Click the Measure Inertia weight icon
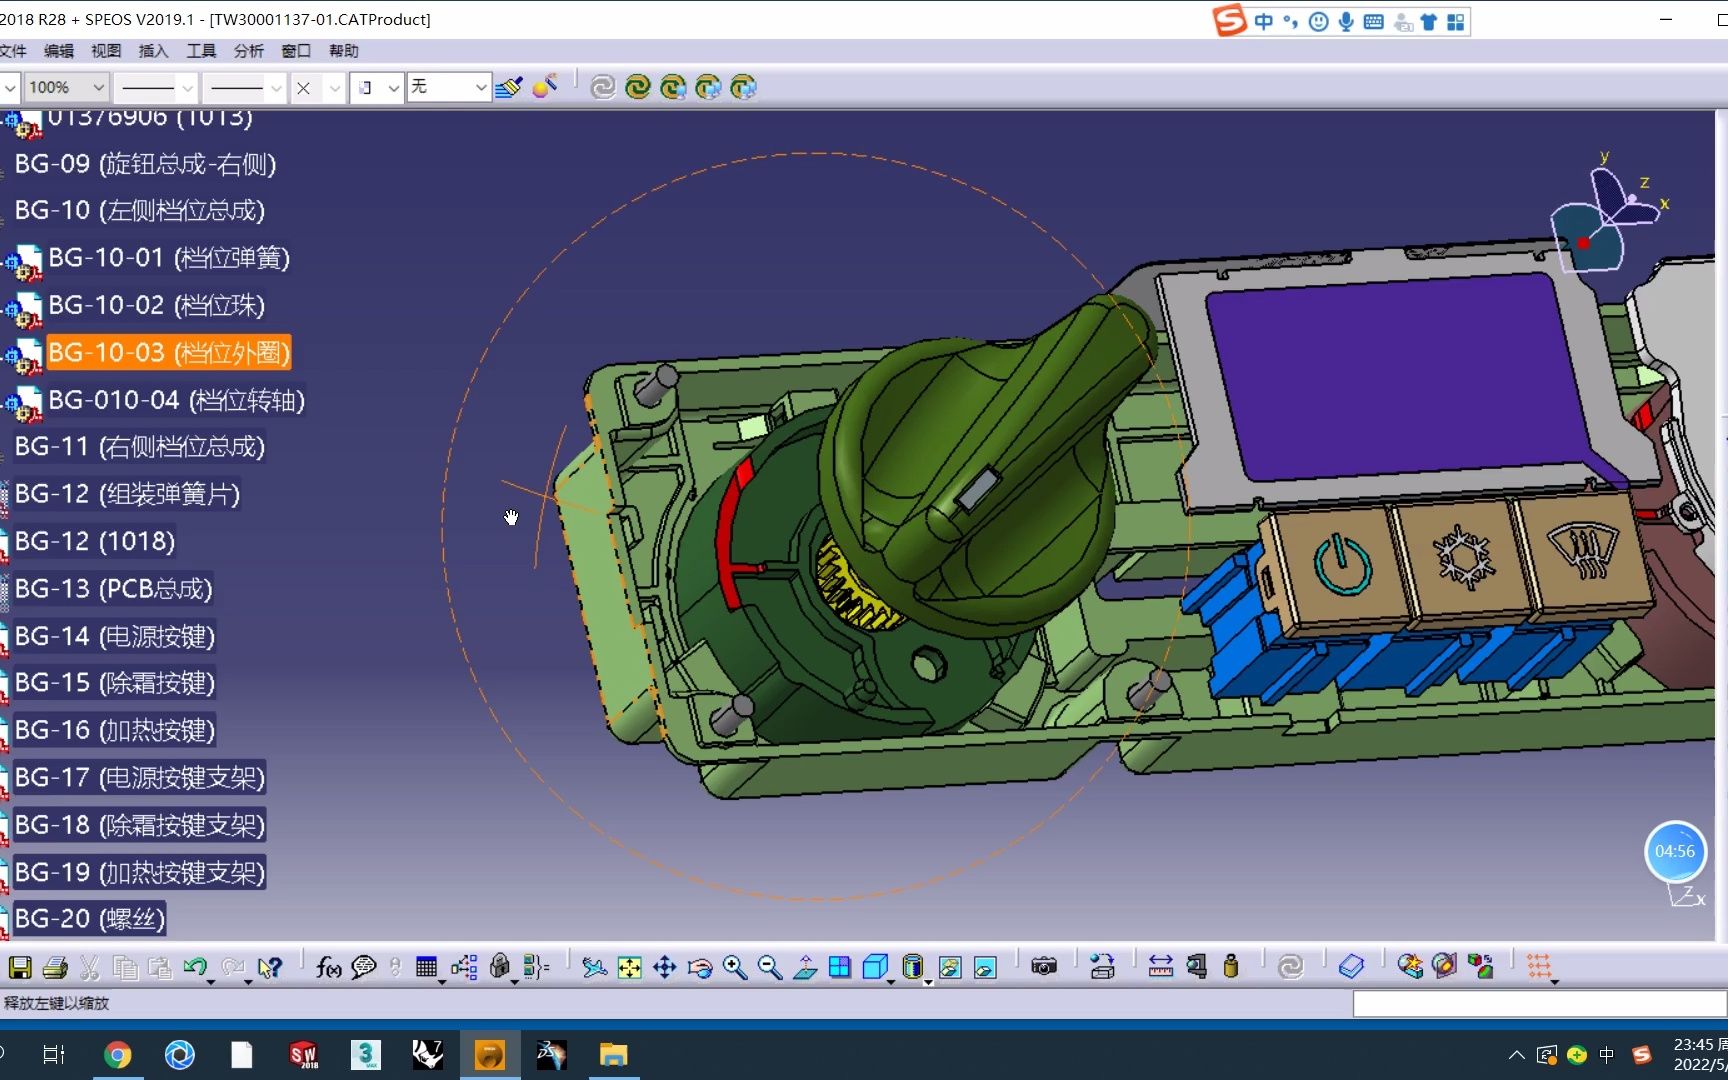 [1231, 966]
